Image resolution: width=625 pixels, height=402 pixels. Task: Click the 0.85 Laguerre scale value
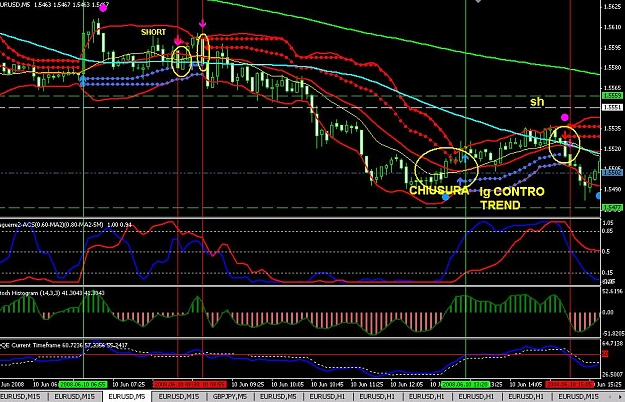[x=609, y=231]
